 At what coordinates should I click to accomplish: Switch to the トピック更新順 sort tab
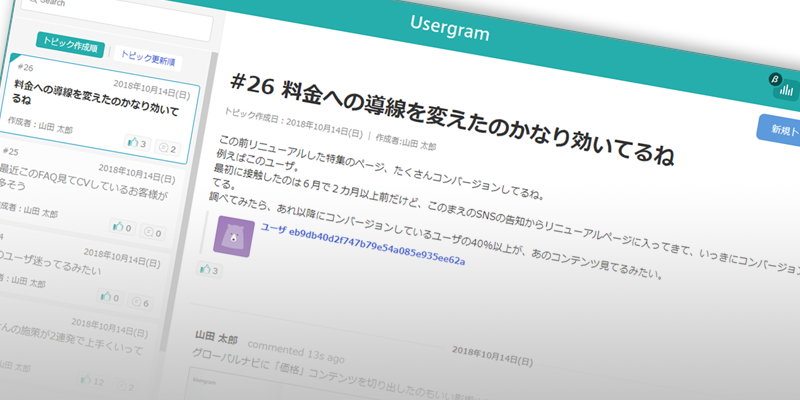pos(148,57)
